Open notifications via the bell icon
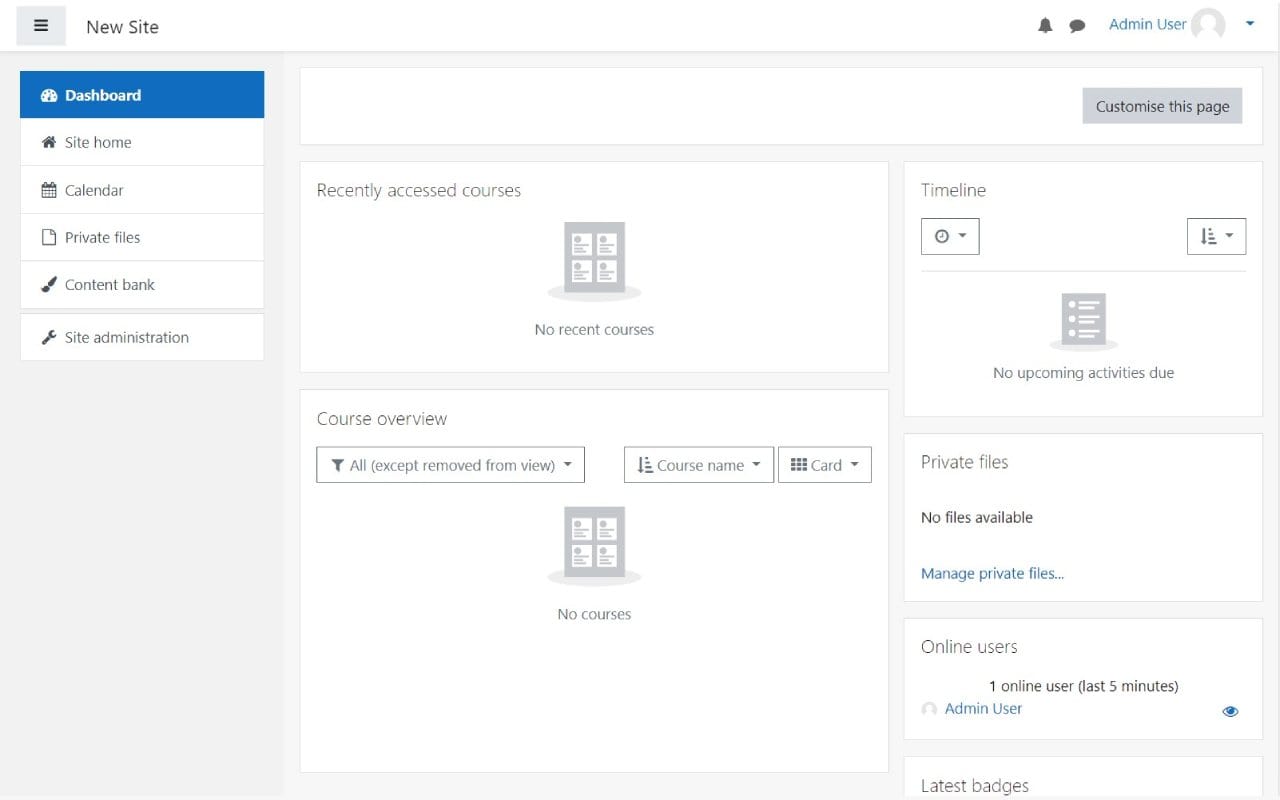 click(1045, 26)
